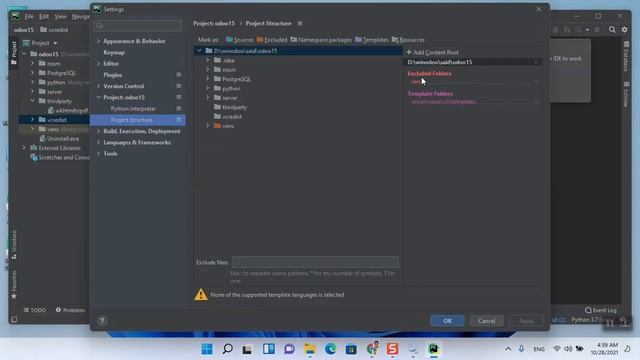Click the Exclude files input field

point(315,262)
